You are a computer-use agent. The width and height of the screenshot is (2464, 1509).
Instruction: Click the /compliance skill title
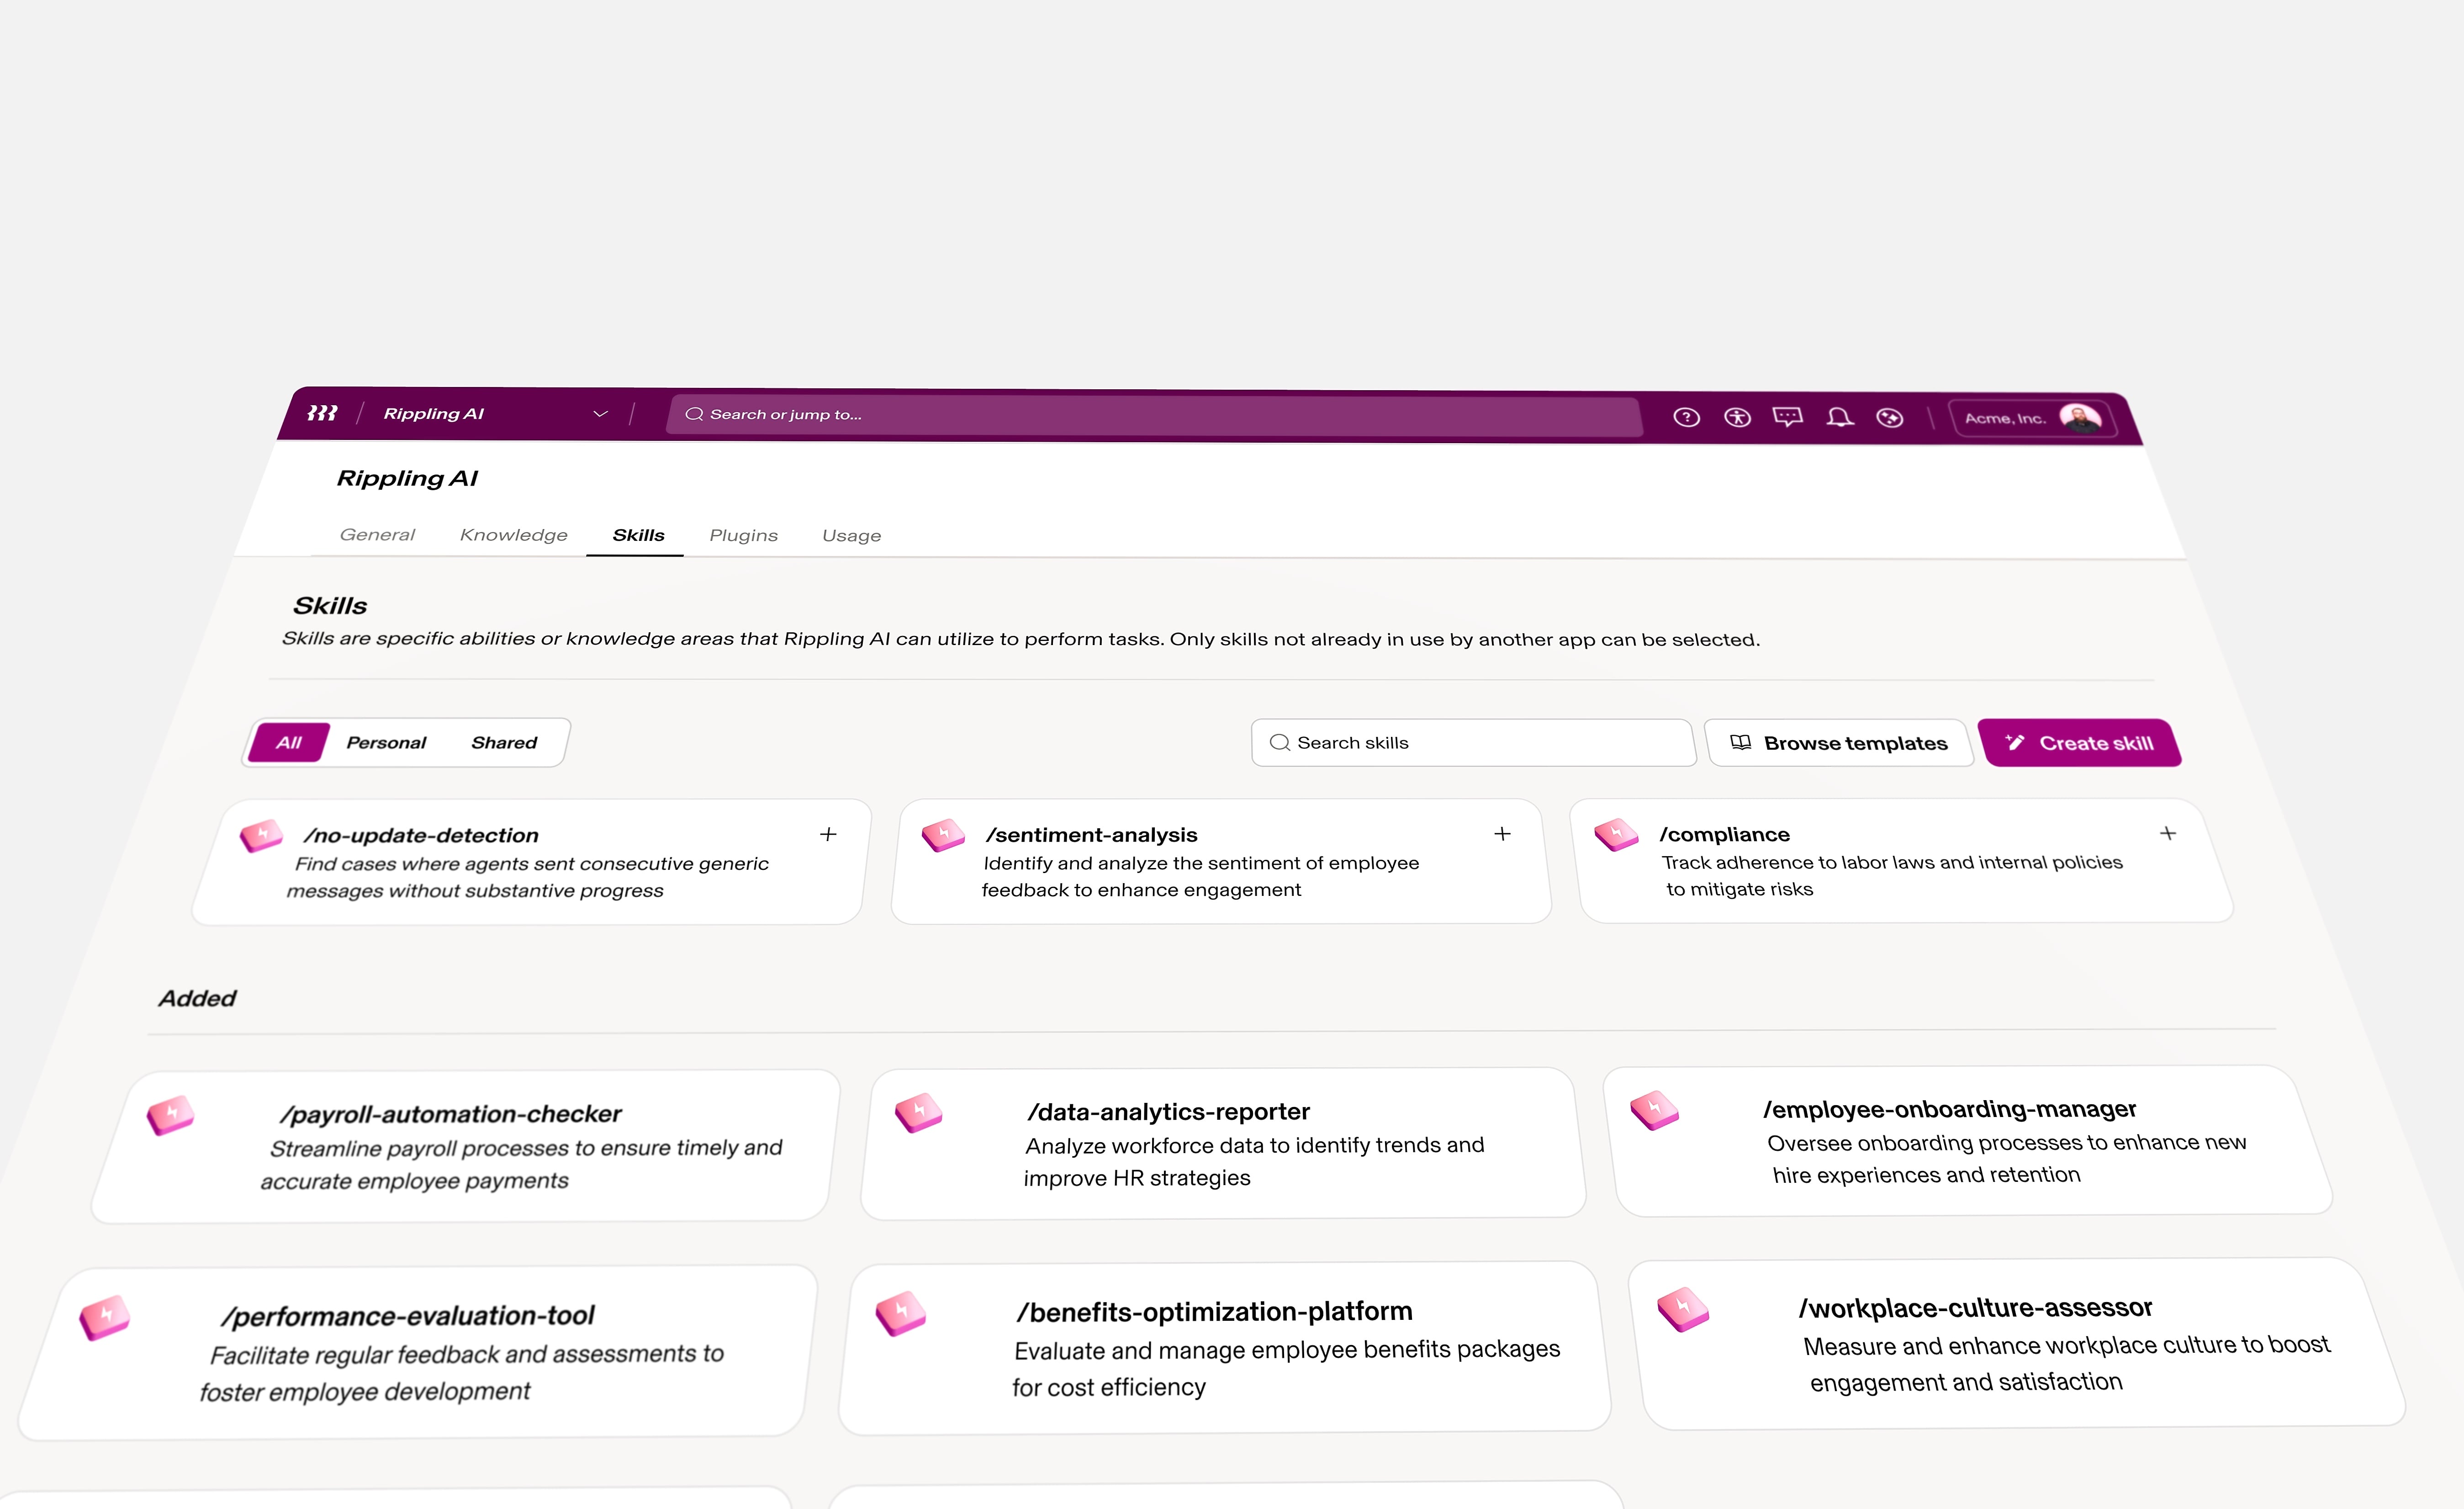tap(1725, 834)
